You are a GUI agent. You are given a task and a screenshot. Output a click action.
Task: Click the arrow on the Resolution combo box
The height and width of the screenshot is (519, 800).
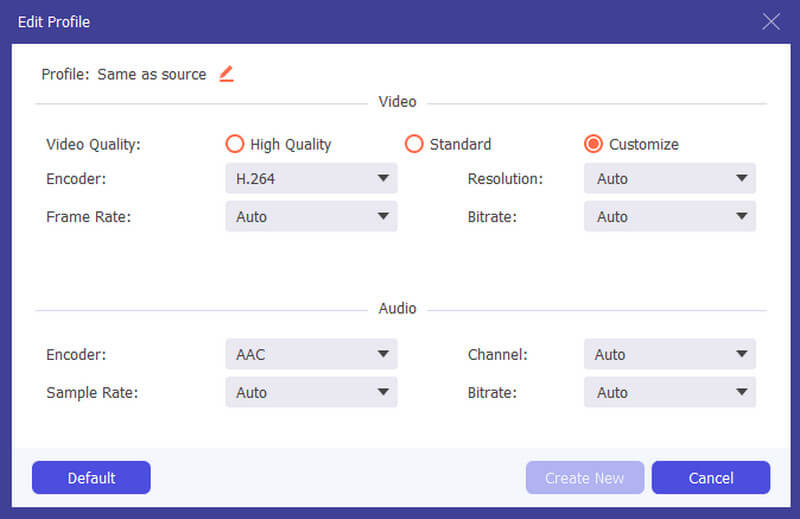point(742,178)
